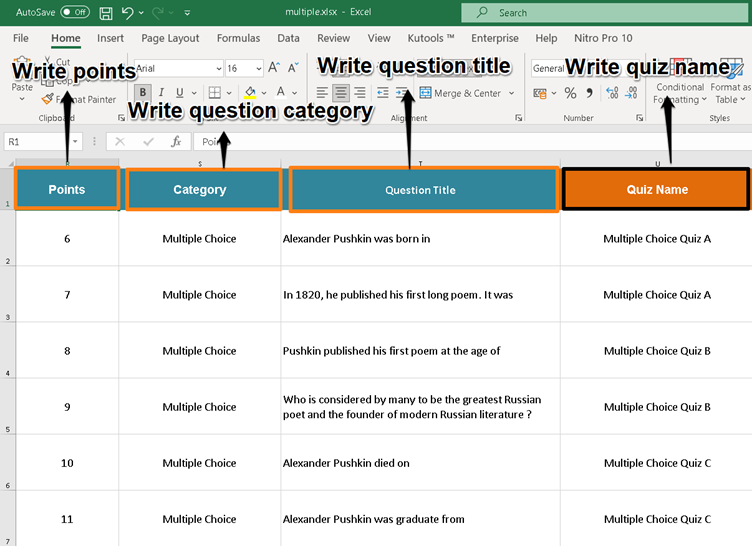Toggle Bold formatting button
This screenshot has height=546, width=752.
143,93
